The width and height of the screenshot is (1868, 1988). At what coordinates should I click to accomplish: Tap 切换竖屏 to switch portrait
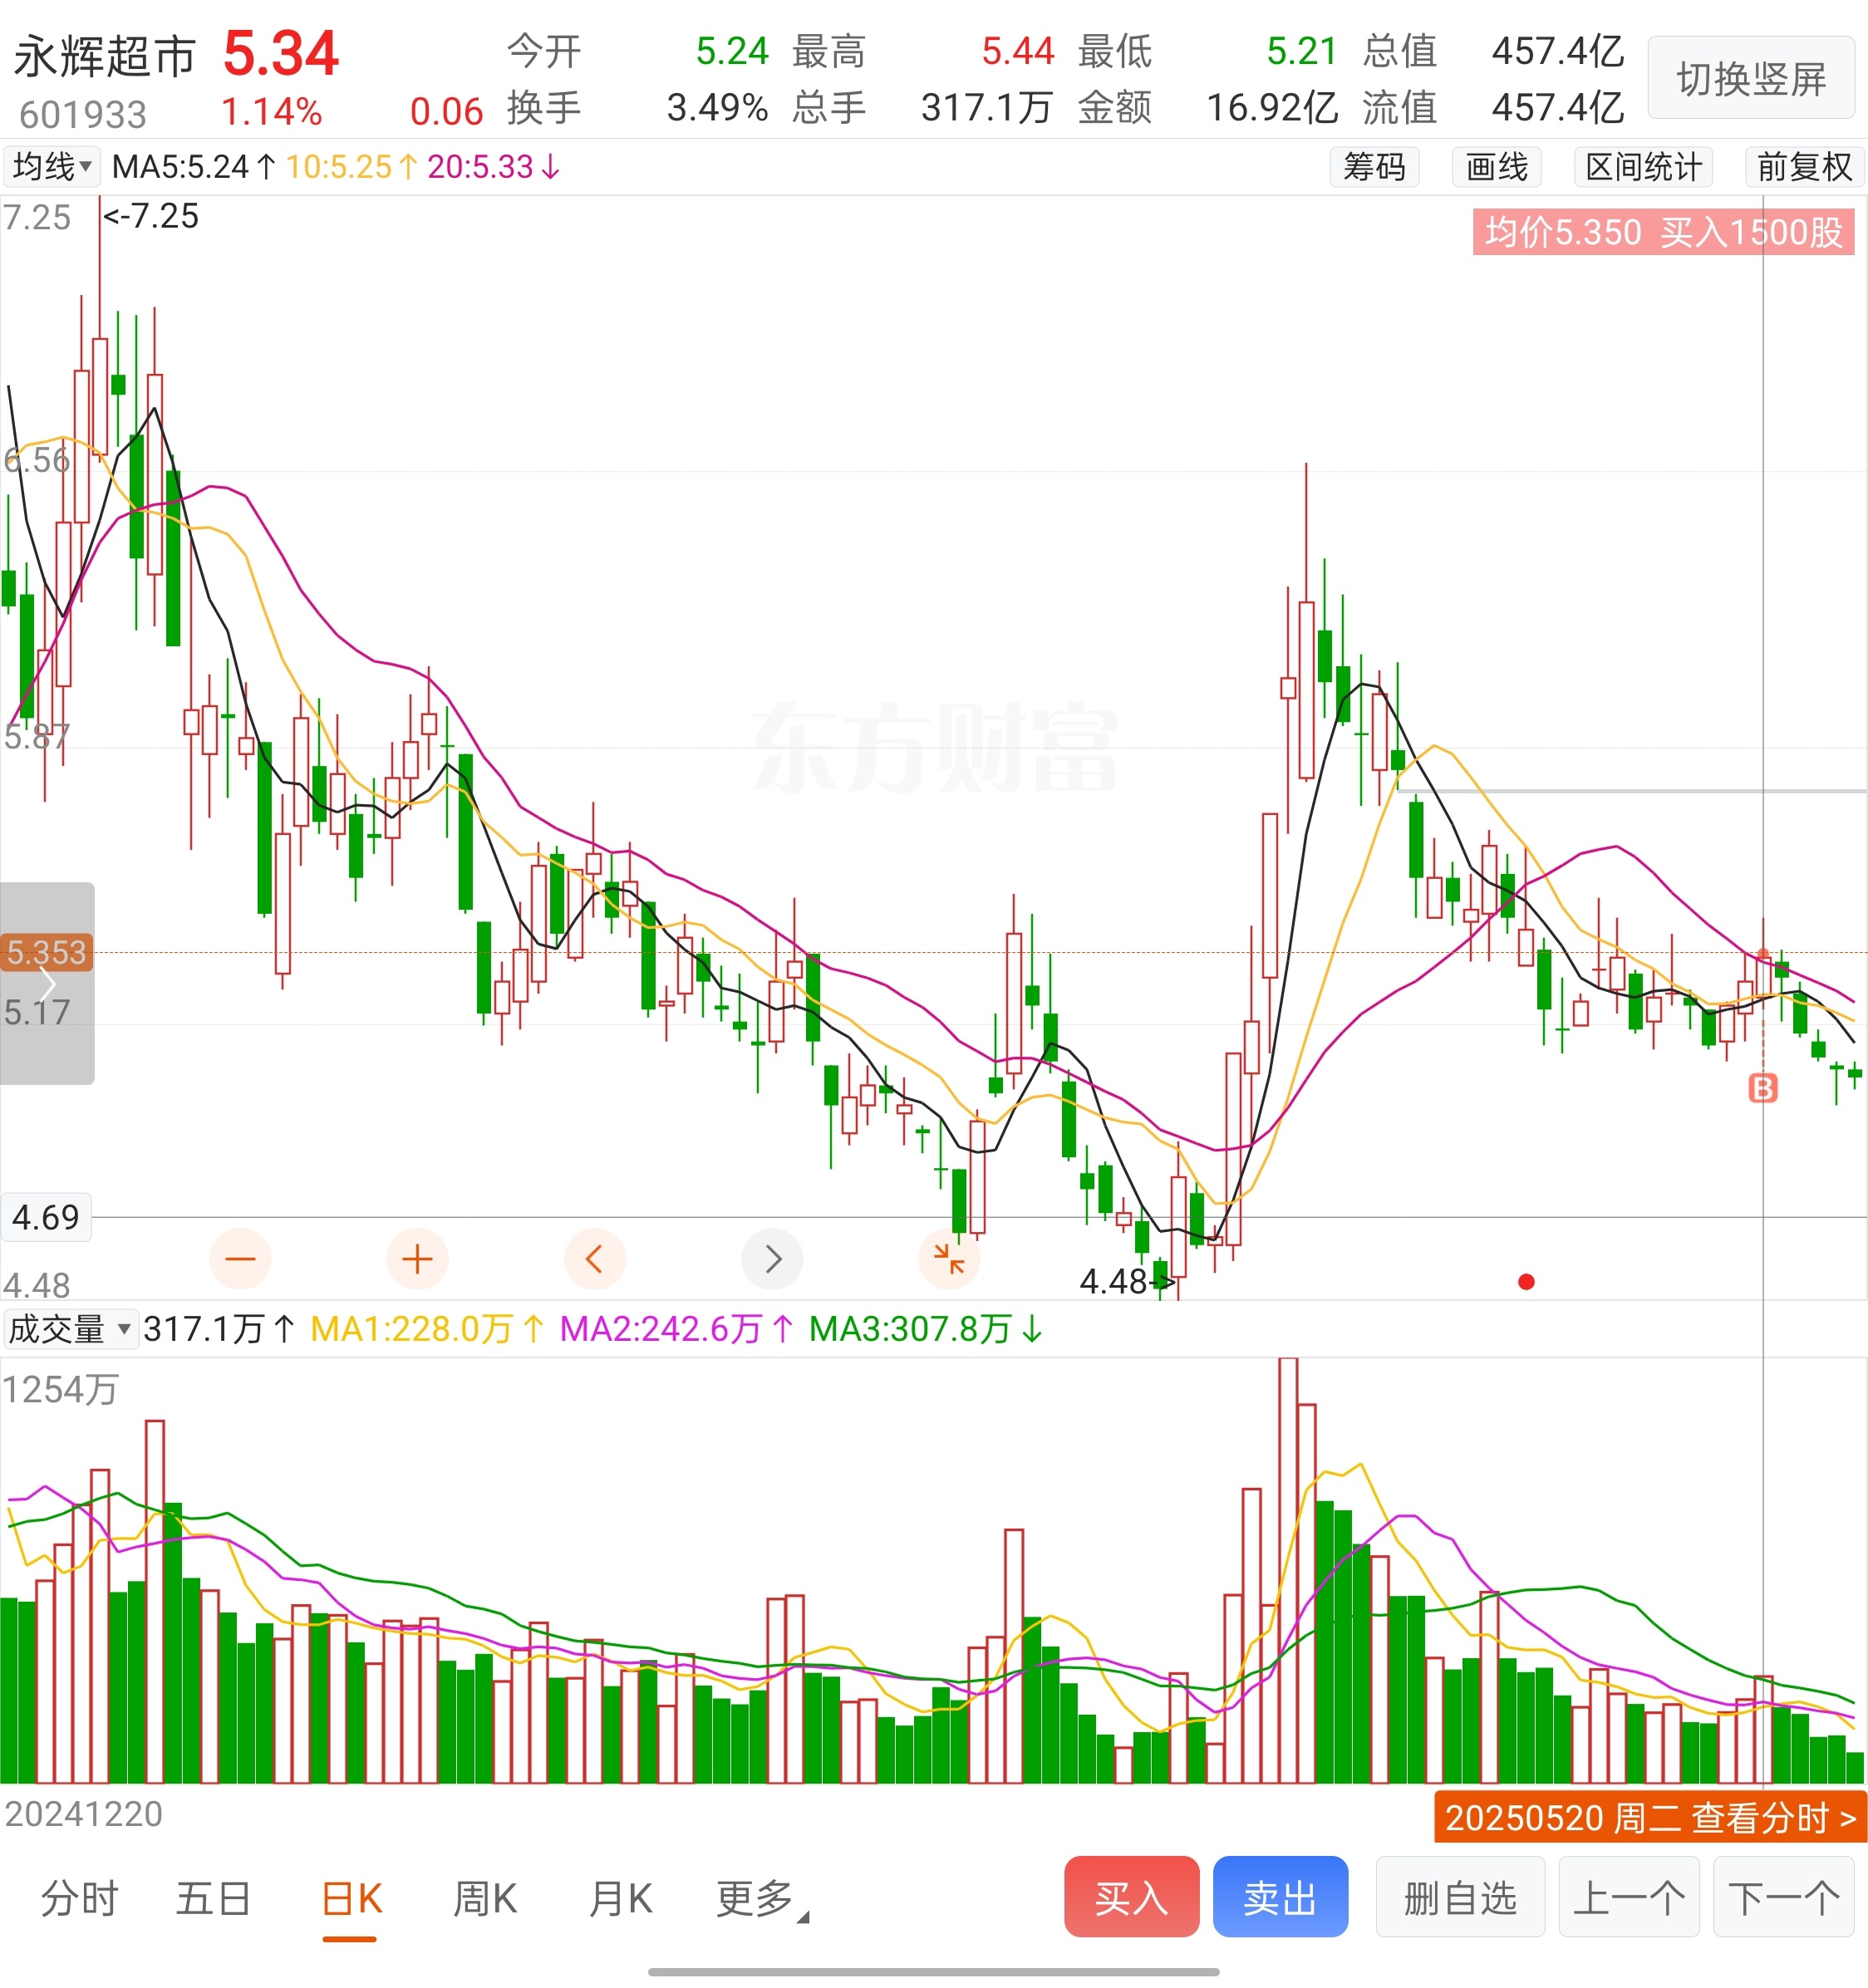[x=1751, y=78]
